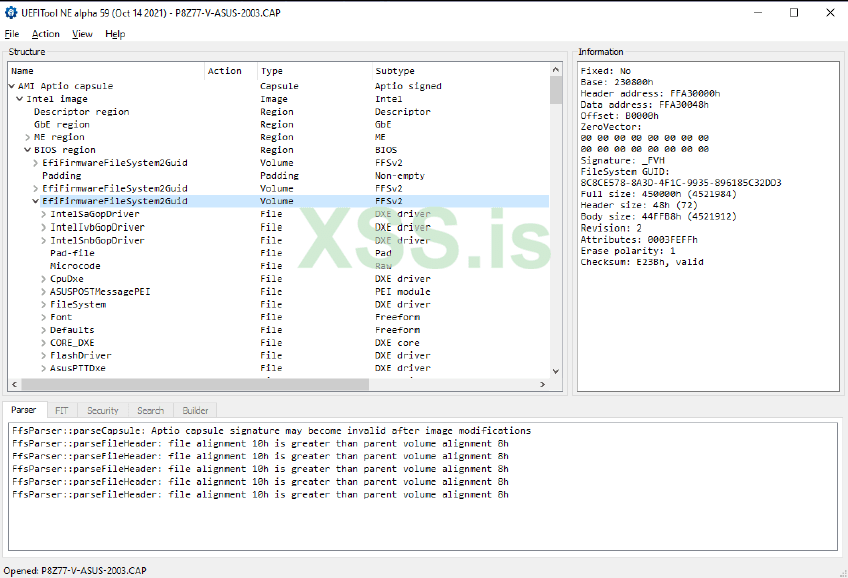The image size is (848, 578).
Task: Click the 'Non-empty' subtype cell
Action: (400, 176)
